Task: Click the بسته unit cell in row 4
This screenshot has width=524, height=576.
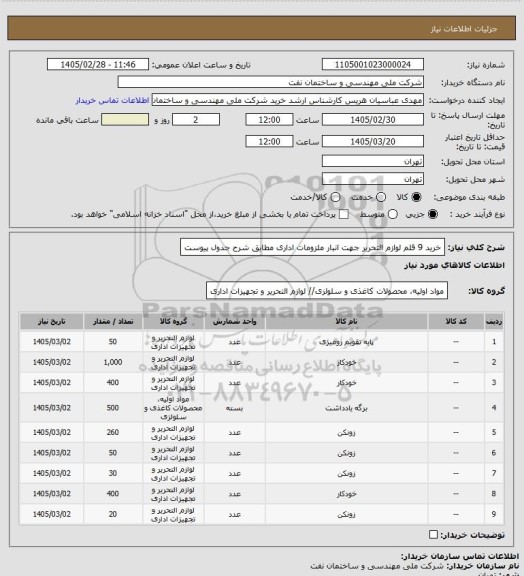Action: 234,408
